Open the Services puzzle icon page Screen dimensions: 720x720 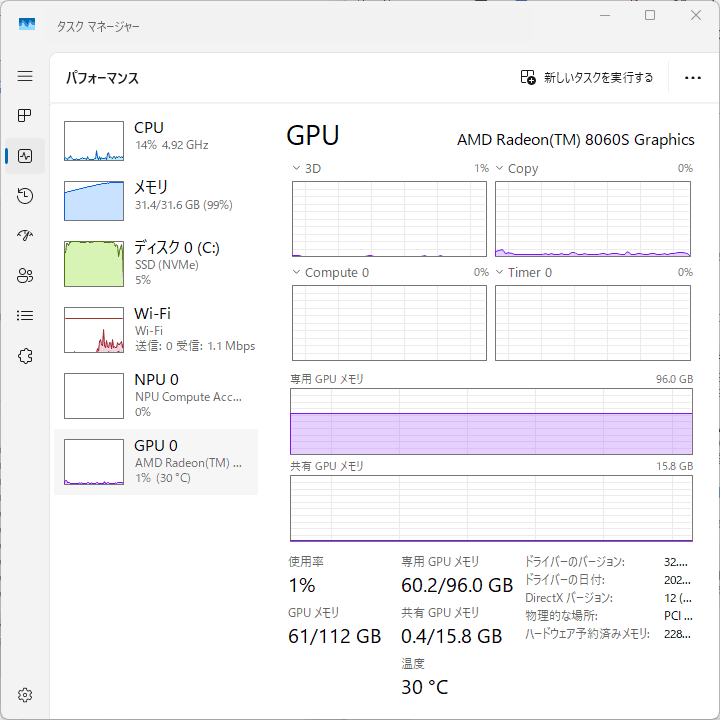coord(25,356)
